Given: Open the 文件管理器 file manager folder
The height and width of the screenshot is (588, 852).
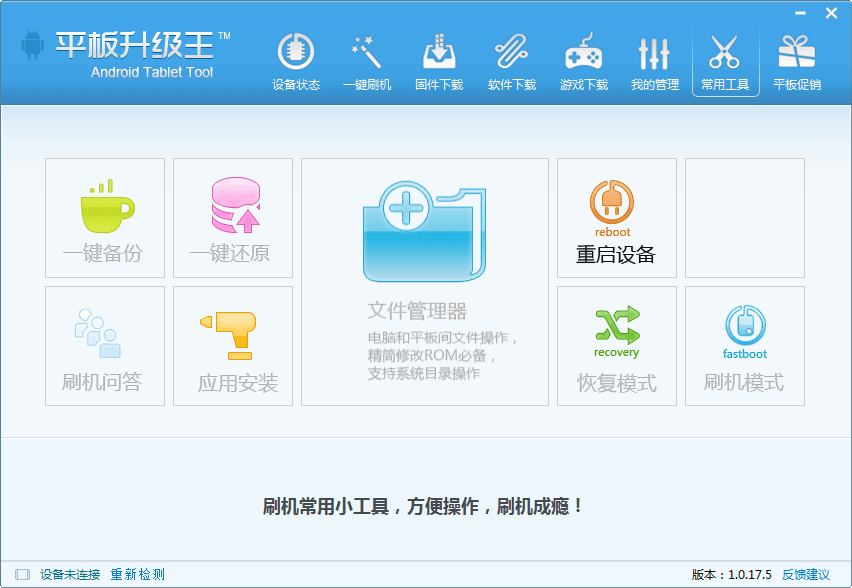Looking at the screenshot, I should point(425,282).
